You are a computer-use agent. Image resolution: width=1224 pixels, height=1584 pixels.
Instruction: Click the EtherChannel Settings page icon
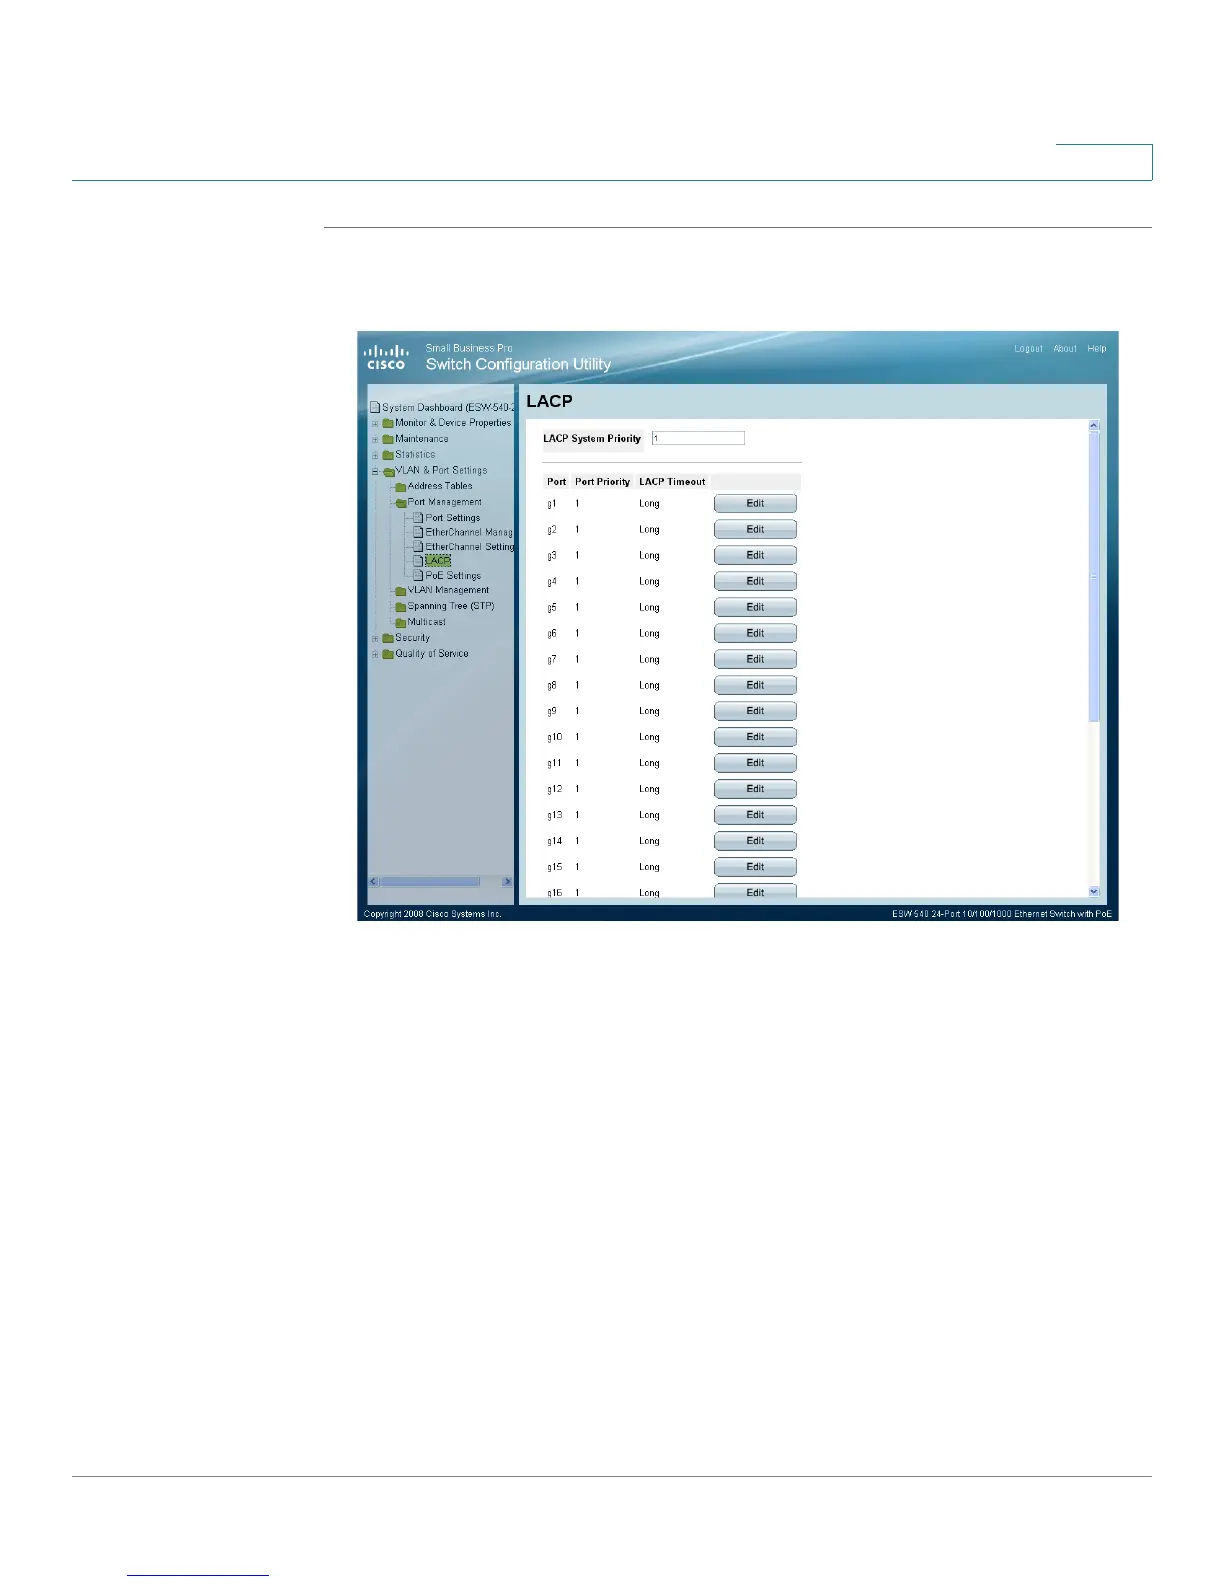418,547
